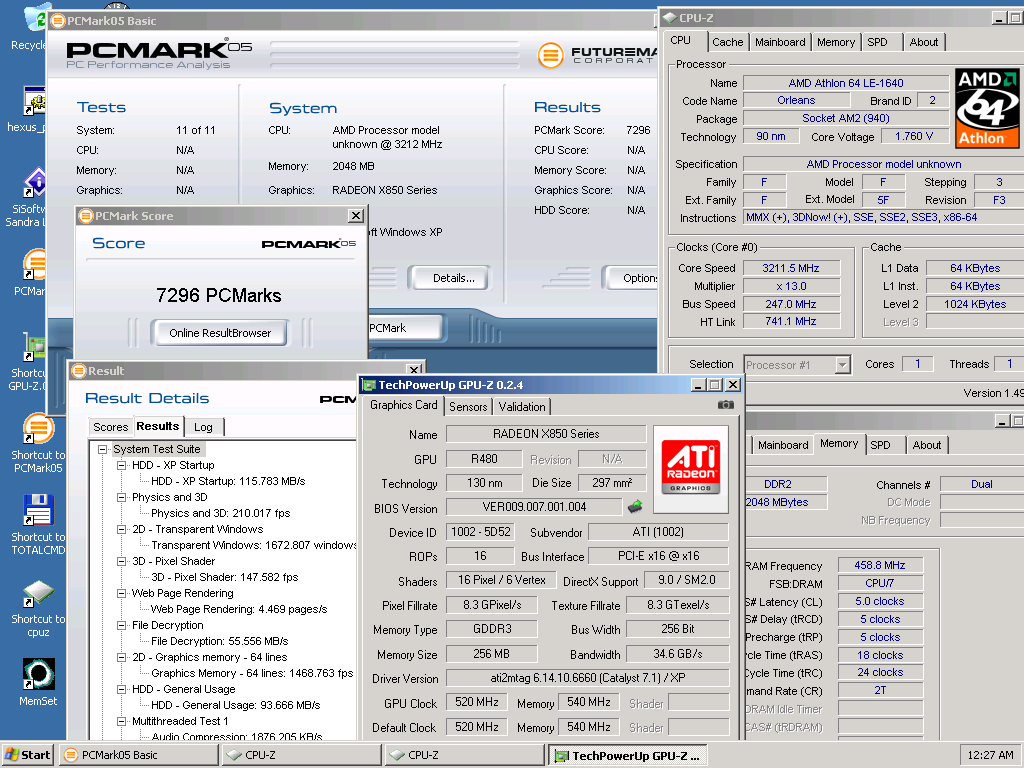Click the PCMark Score dialog title icon

(86, 216)
